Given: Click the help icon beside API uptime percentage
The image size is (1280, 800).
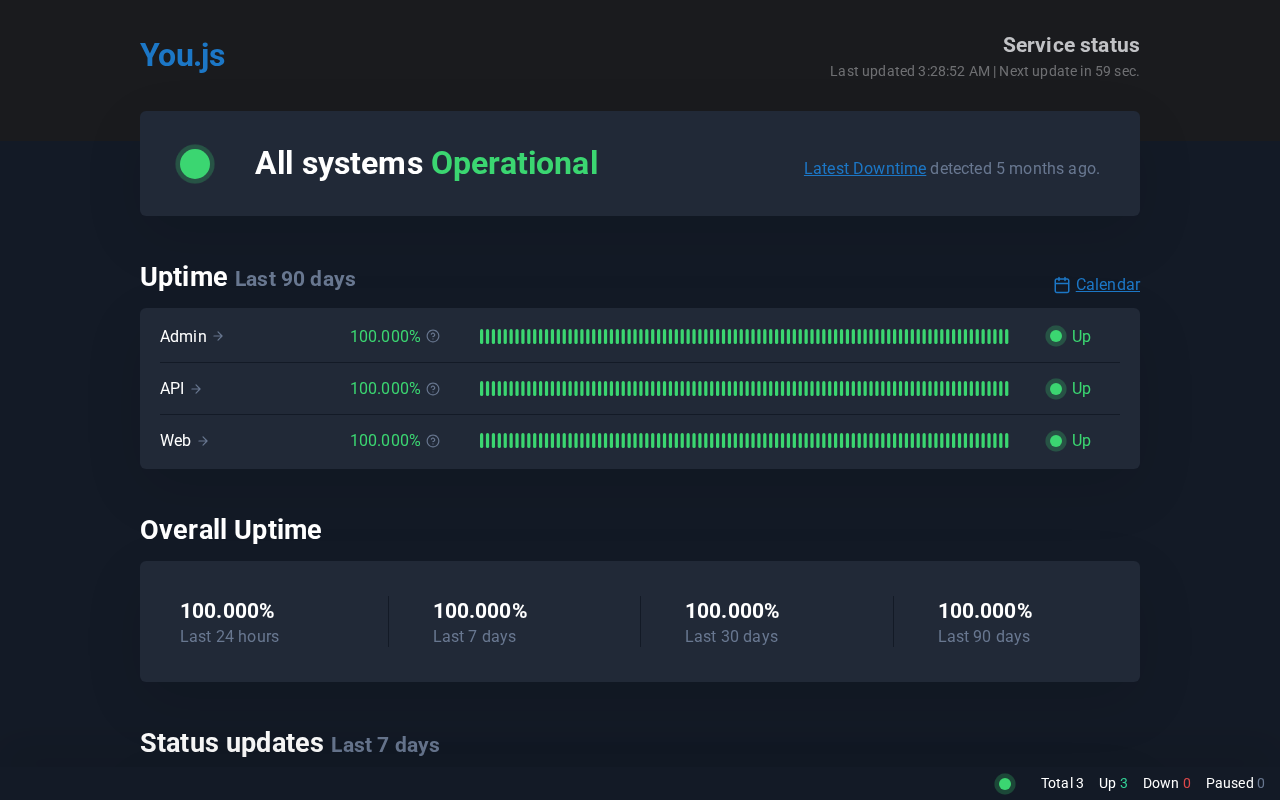Looking at the screenshot, I should pos(433,389).
